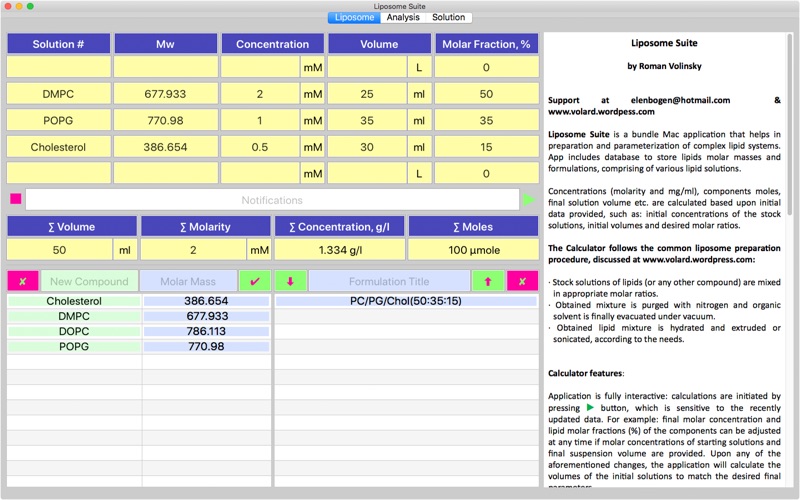This screenshot has height=500, width=800.
Task: Click the Notifications text field
Action: [272, 200]
